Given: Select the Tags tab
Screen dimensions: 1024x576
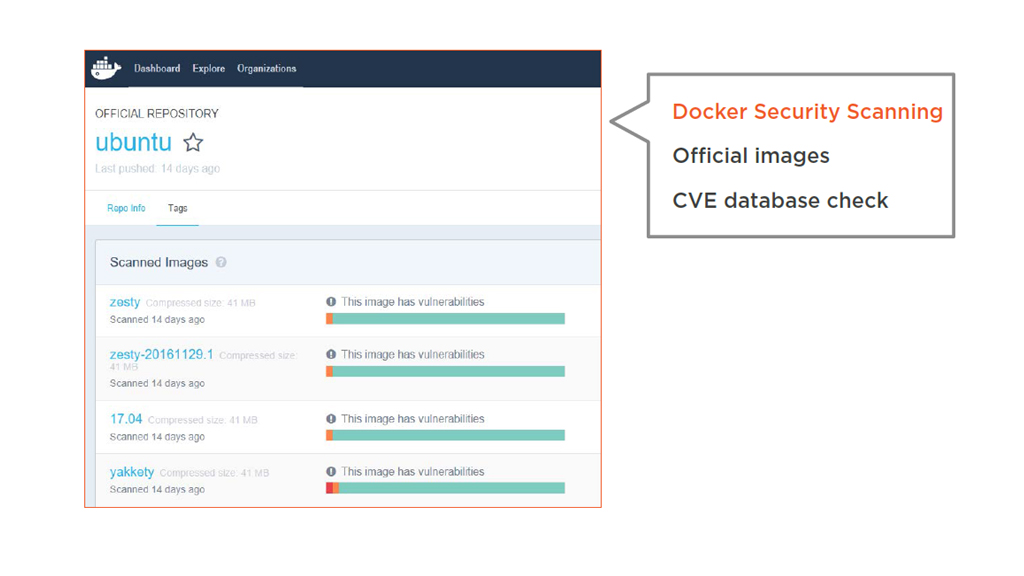Looking at the screenshot, I should pyautogui.click(x=177, y=208).
